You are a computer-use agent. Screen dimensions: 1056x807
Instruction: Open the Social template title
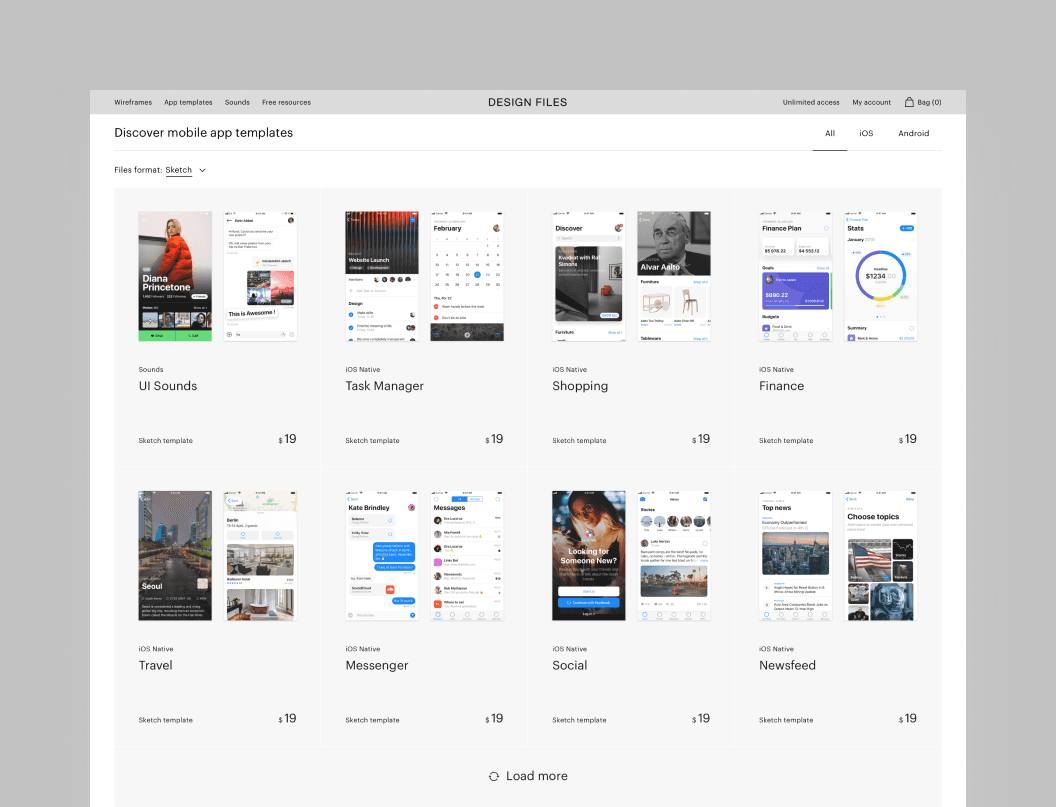pyautogui.click(x=570, y=666)
